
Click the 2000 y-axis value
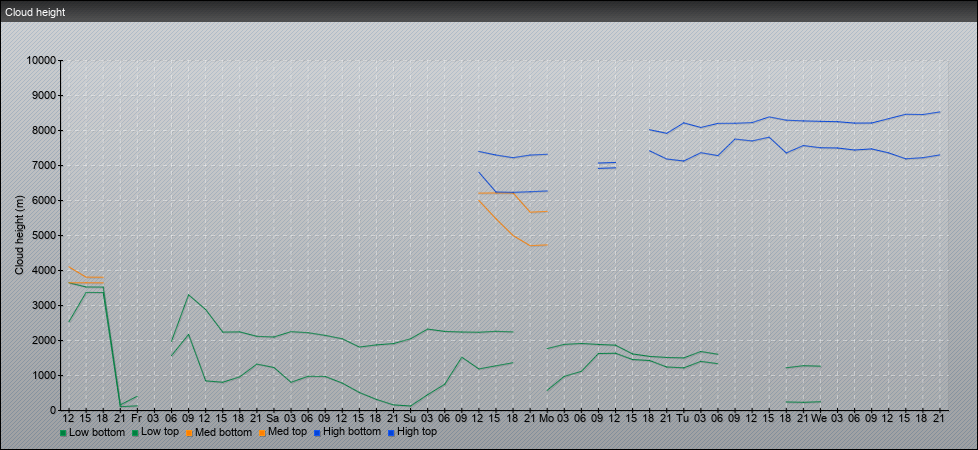(44, 340)
